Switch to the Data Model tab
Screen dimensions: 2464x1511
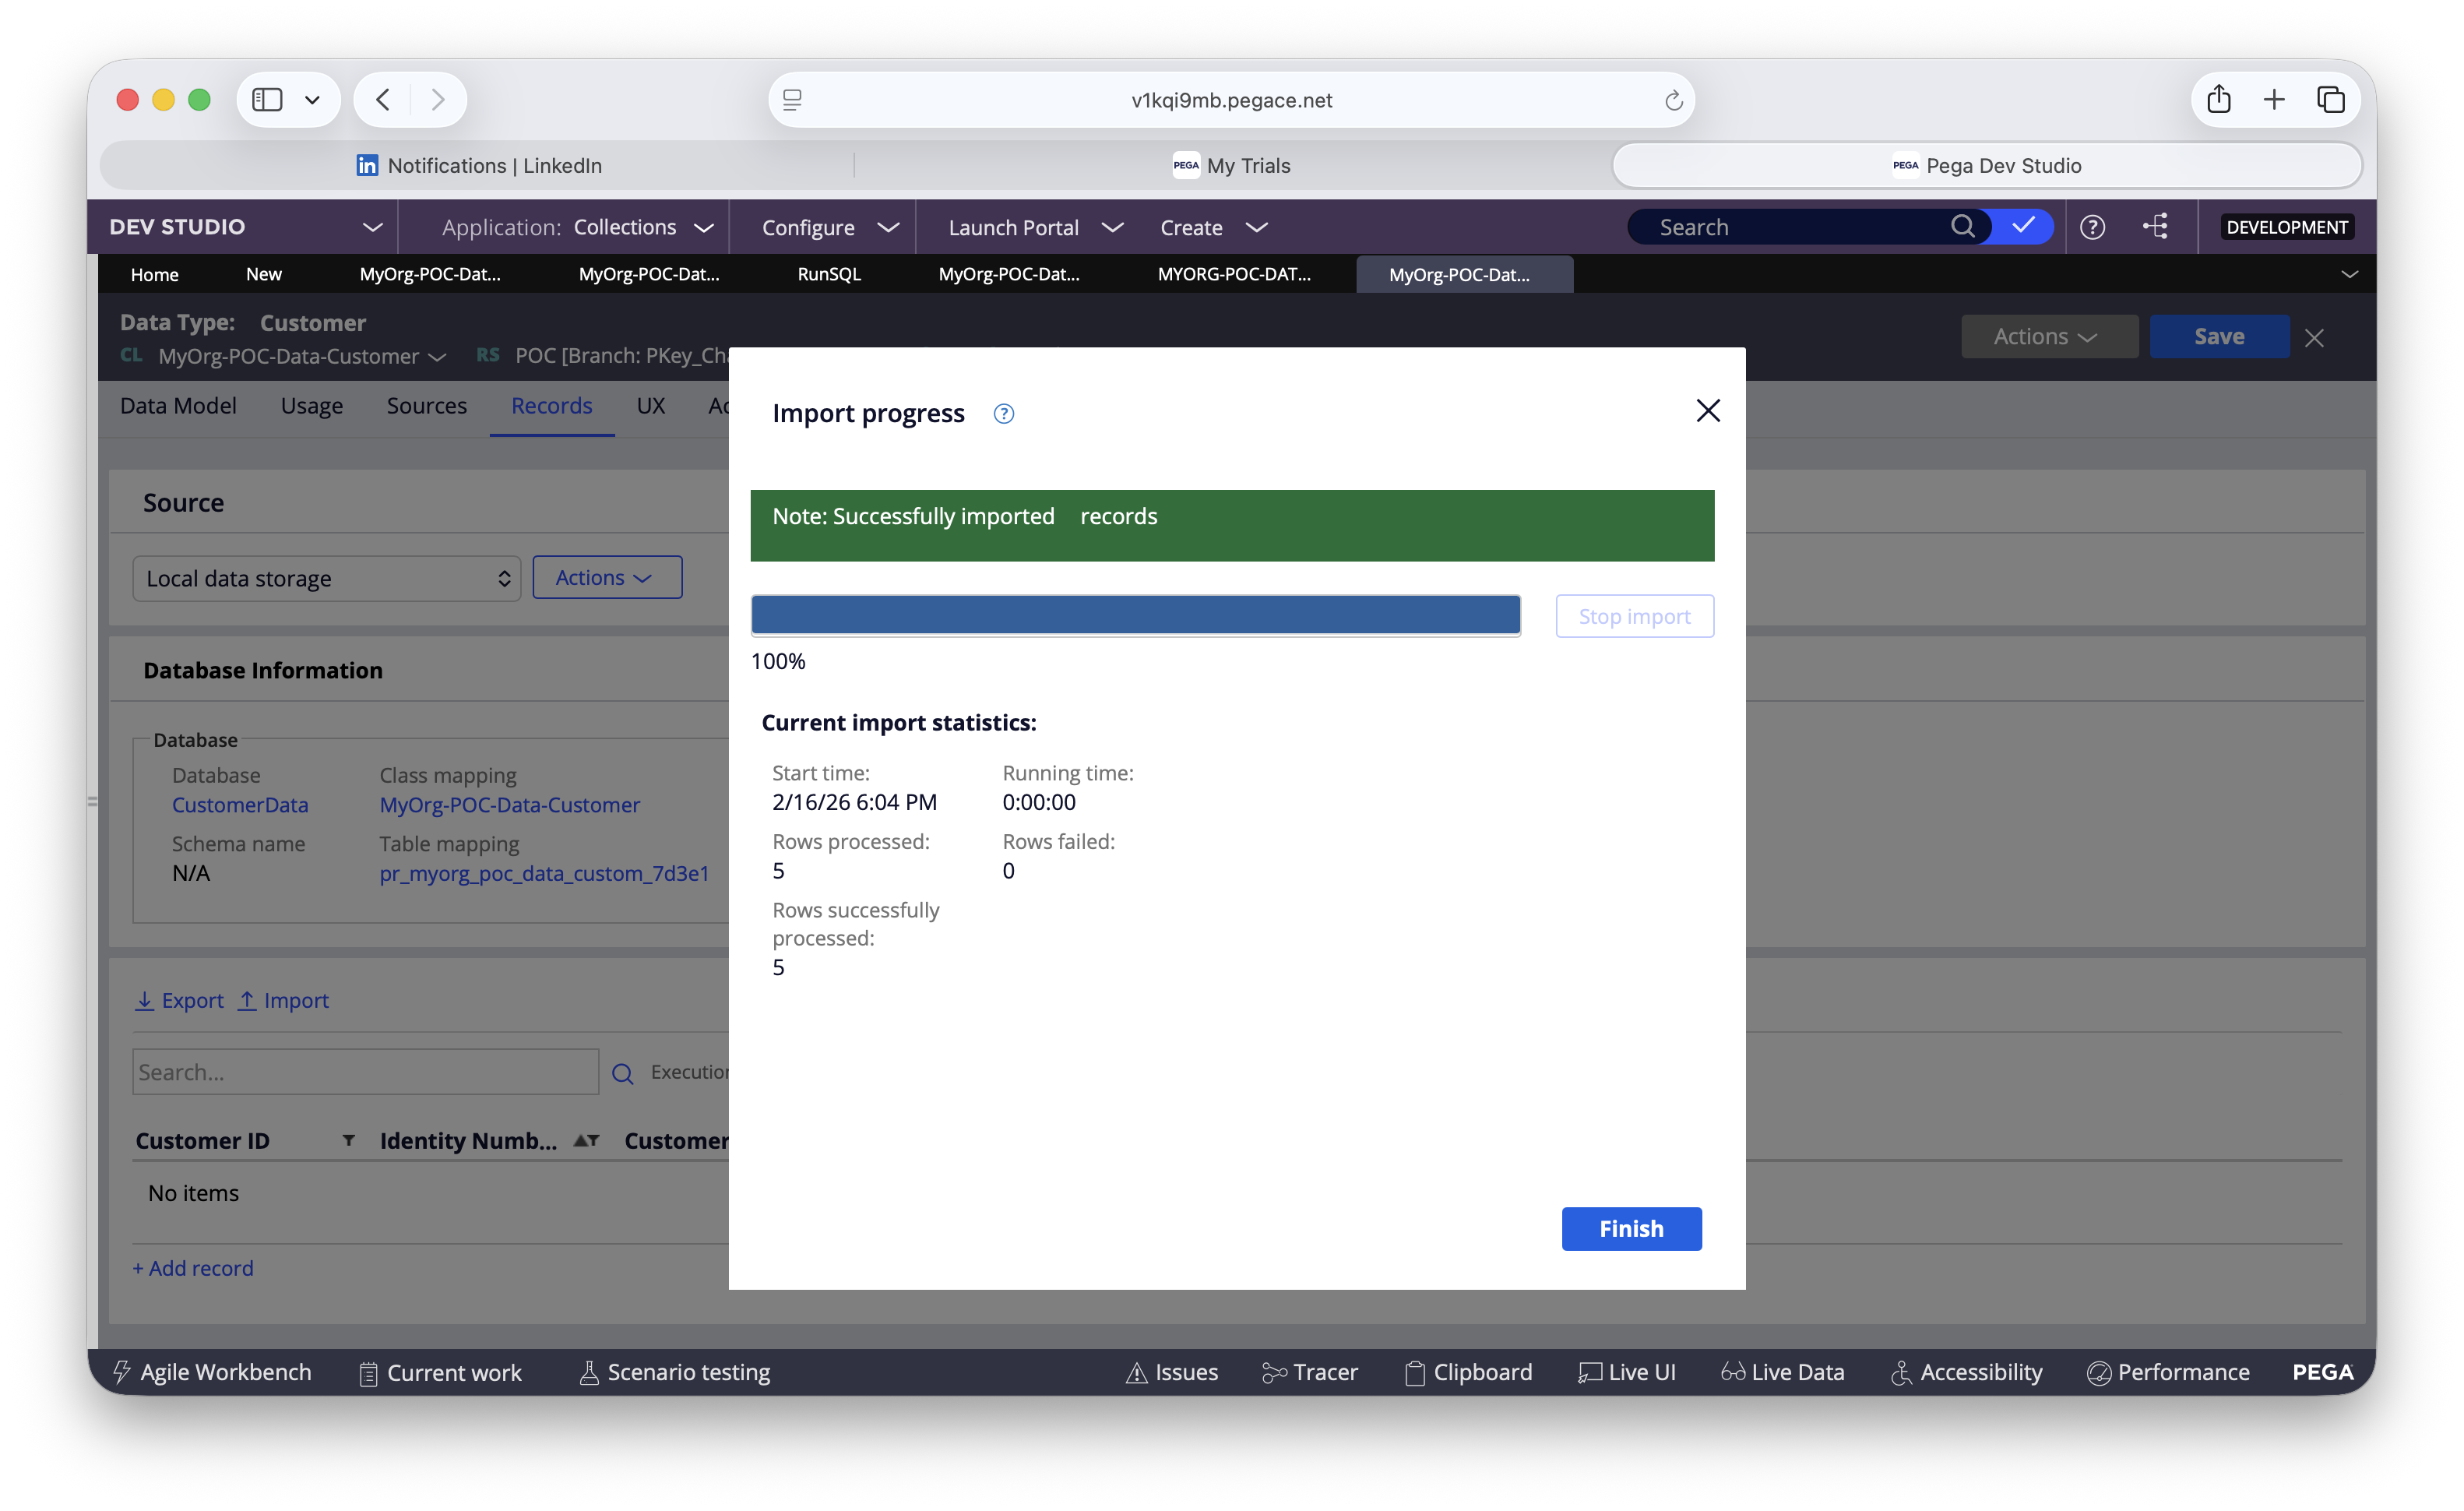pos(178,406)
